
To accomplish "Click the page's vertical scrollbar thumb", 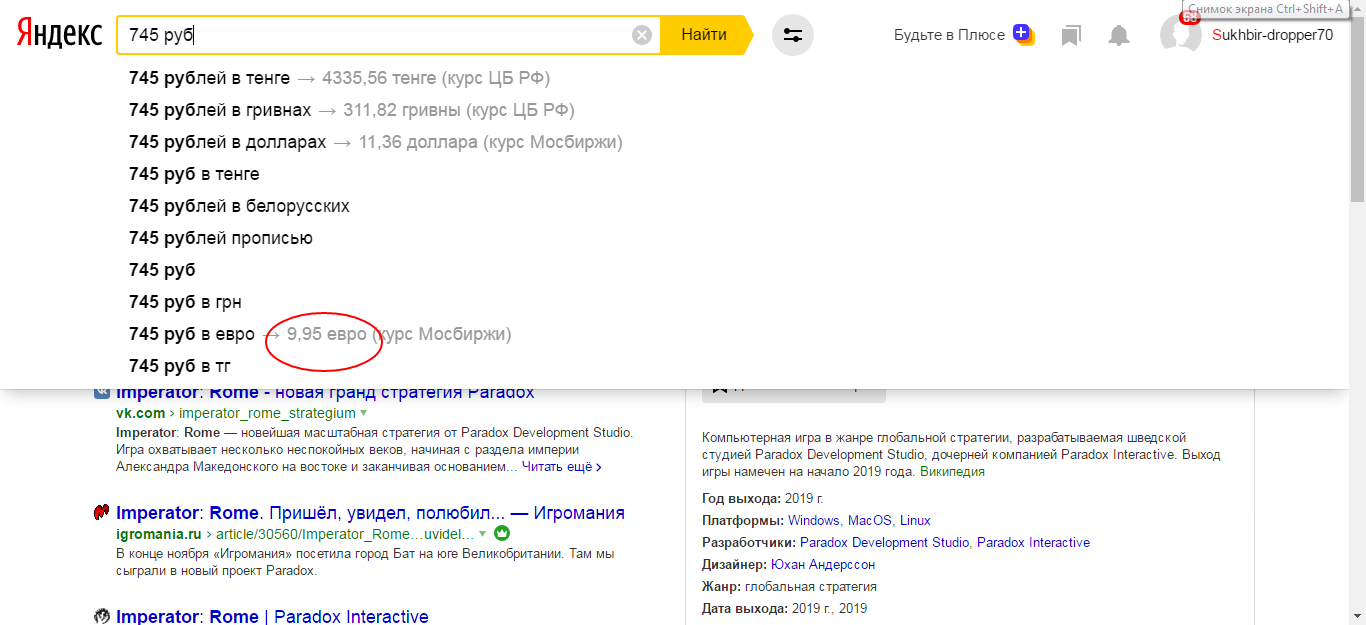I will pos(1357,110).
